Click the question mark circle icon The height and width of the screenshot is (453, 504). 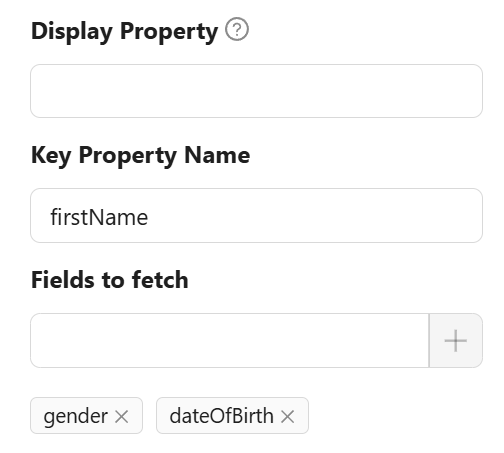(x=237, y=30)
